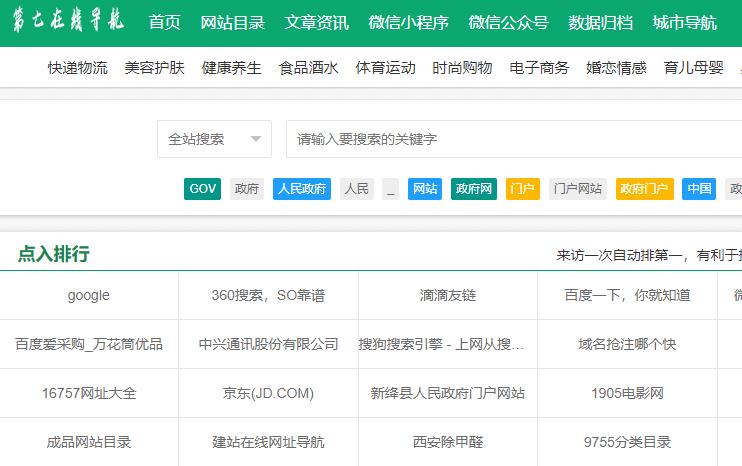Viewport: 742px width, 466px height.
Task: Open 微信公众号 in the top nav
Action: point(508,22)
